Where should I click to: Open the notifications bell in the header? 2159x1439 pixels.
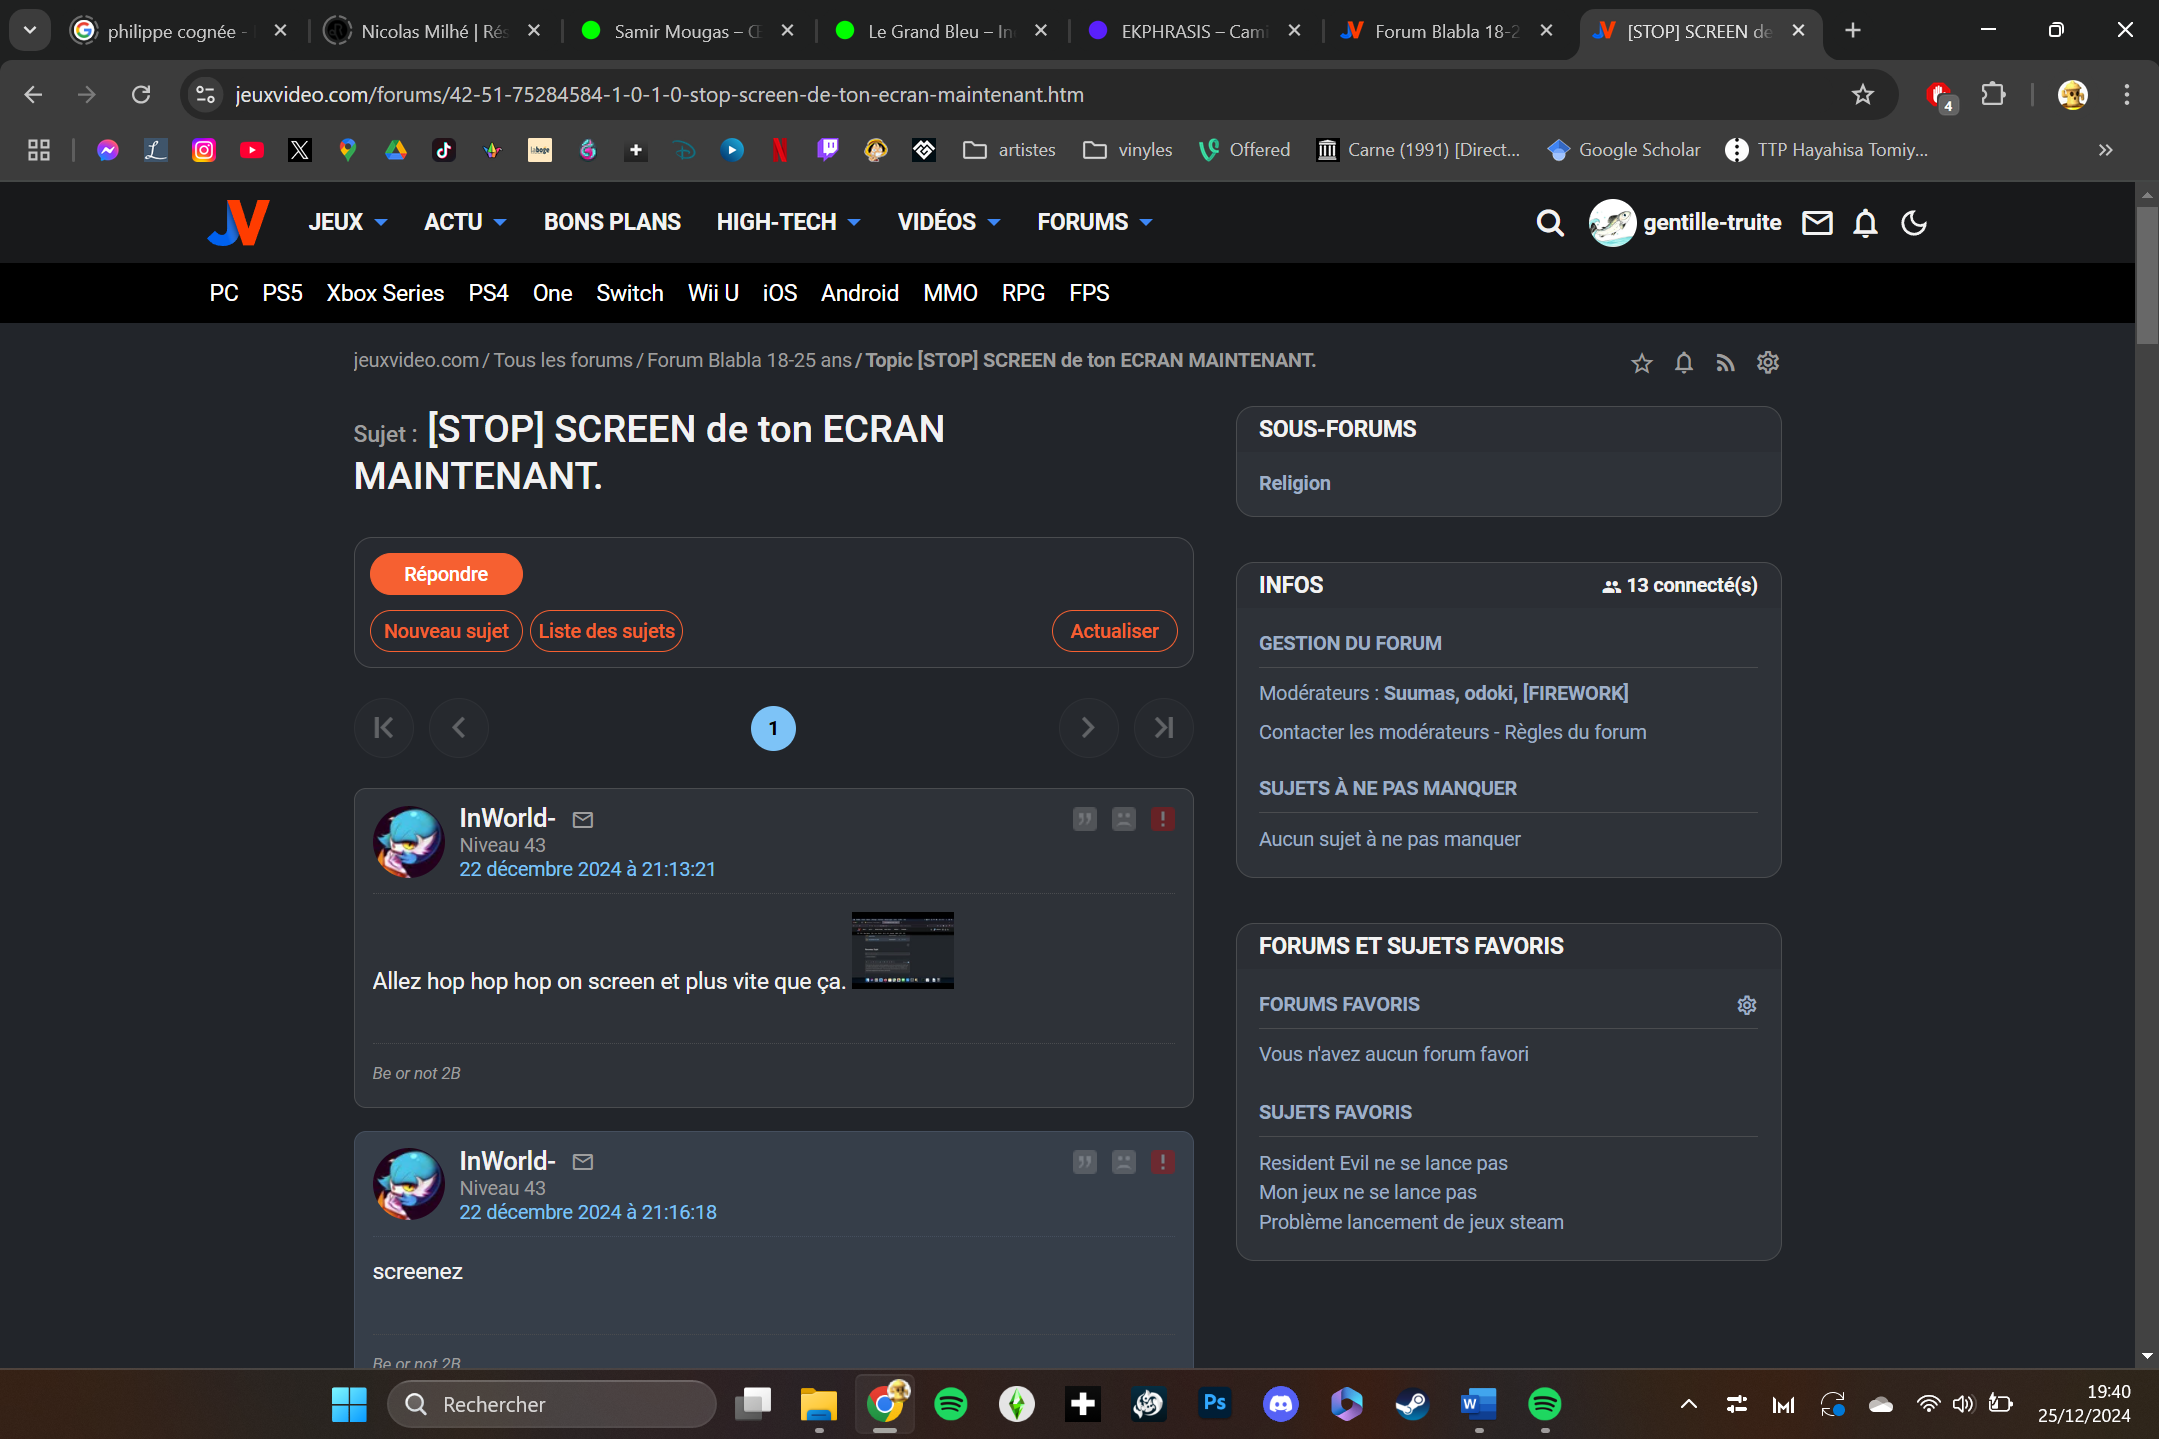[1864, 223]
